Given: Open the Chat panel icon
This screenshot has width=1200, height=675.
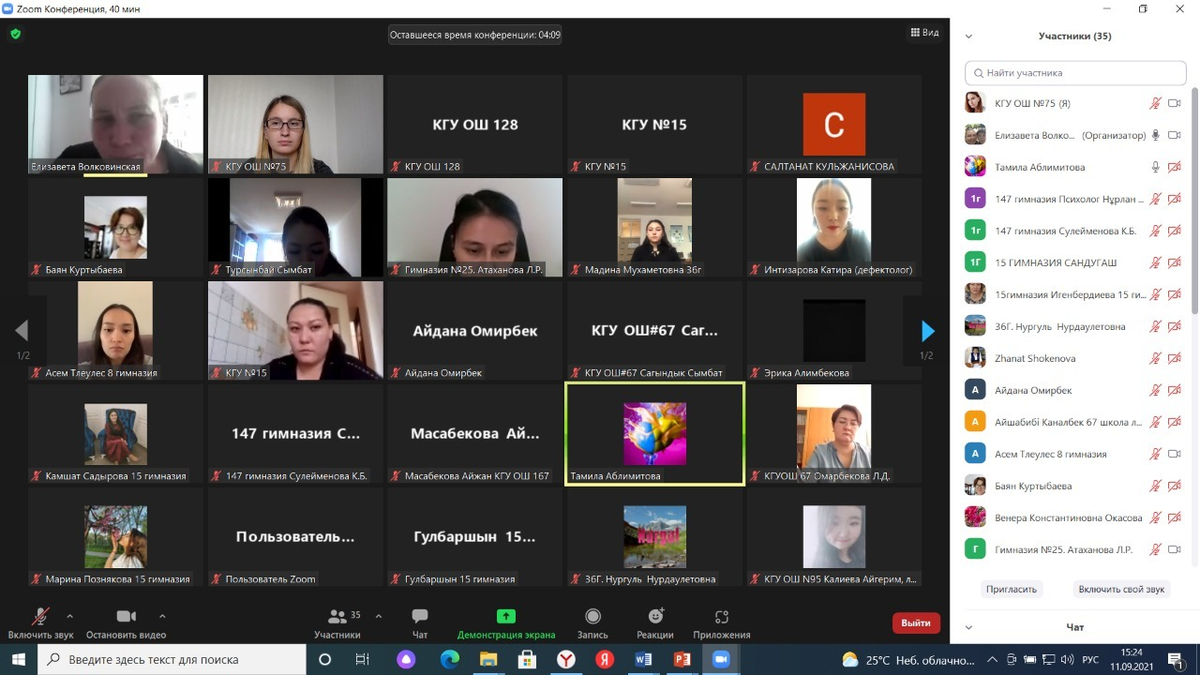Looking at the screenshot, I should click(x=420, y=617).
